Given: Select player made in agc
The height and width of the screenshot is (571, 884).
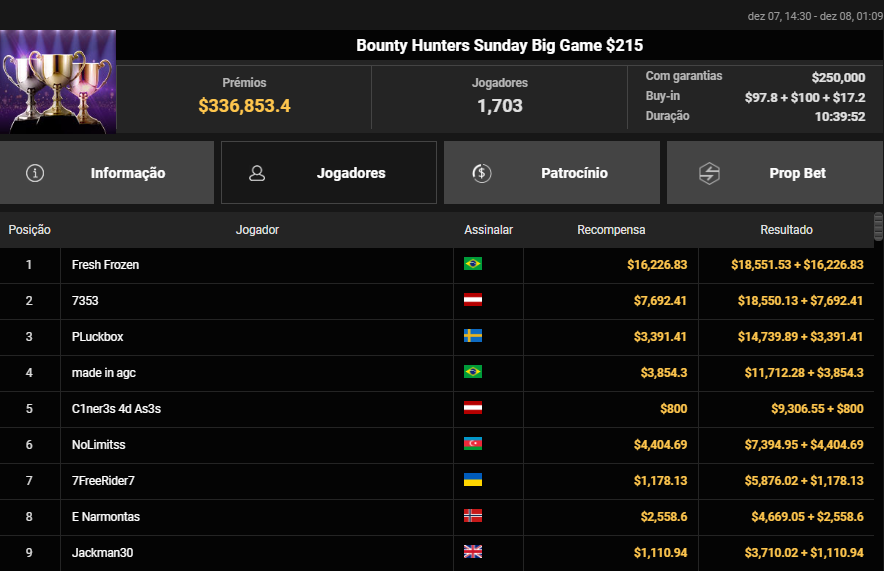Looking at the screenshot, I should pos(103,373).
